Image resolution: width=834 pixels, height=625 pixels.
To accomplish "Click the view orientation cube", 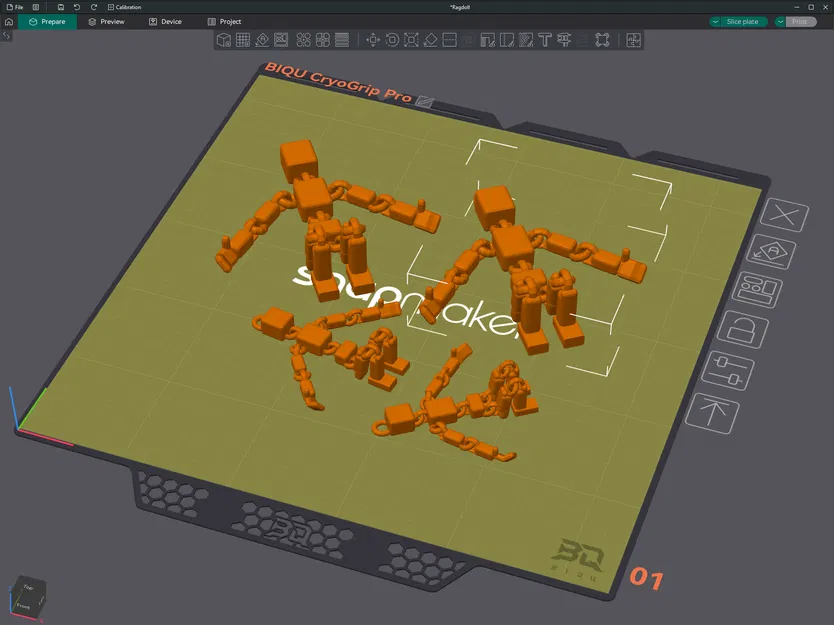I will click(28, 597).
